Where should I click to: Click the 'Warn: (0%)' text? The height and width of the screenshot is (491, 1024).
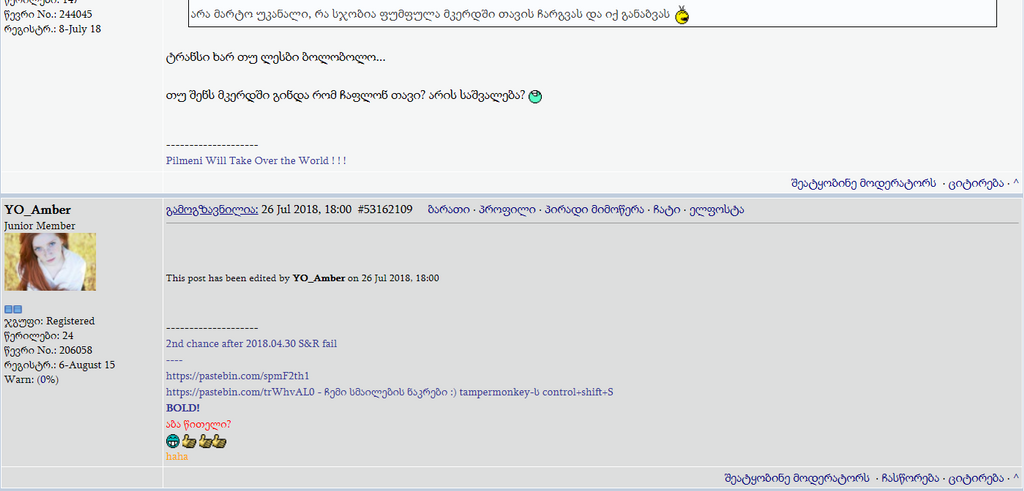tap(31, 379)
